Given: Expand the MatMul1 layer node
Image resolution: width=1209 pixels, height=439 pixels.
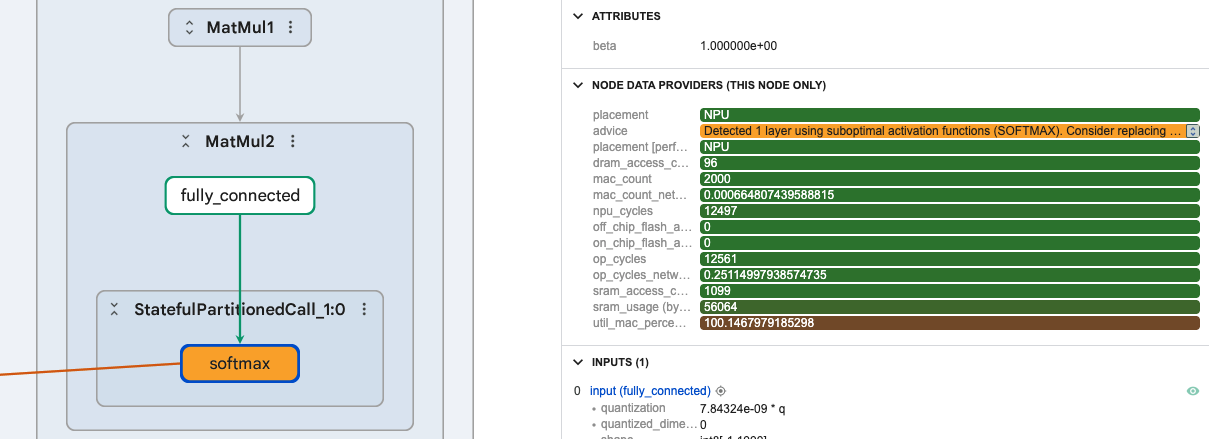Looking at the screenshot, I should coord(190,28).
